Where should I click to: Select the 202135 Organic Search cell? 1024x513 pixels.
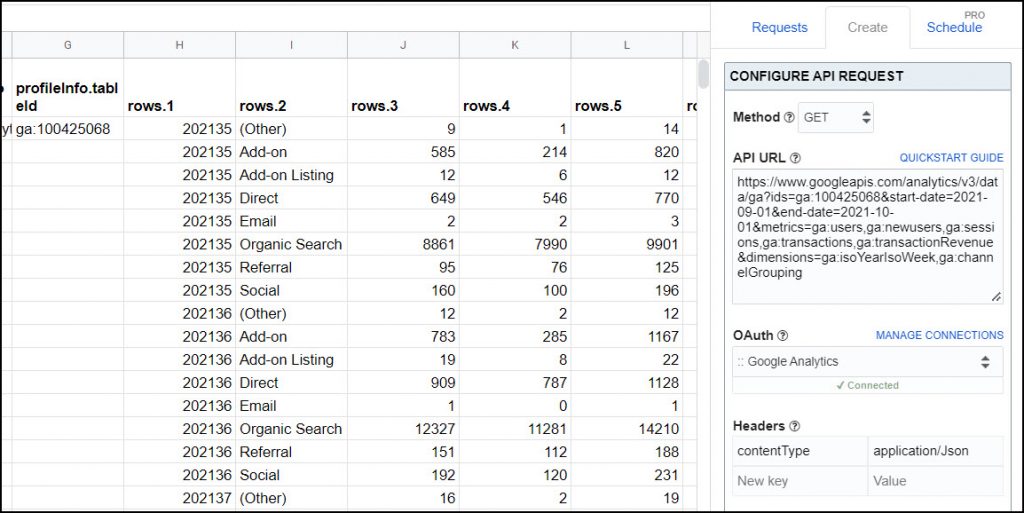(291, 244)
